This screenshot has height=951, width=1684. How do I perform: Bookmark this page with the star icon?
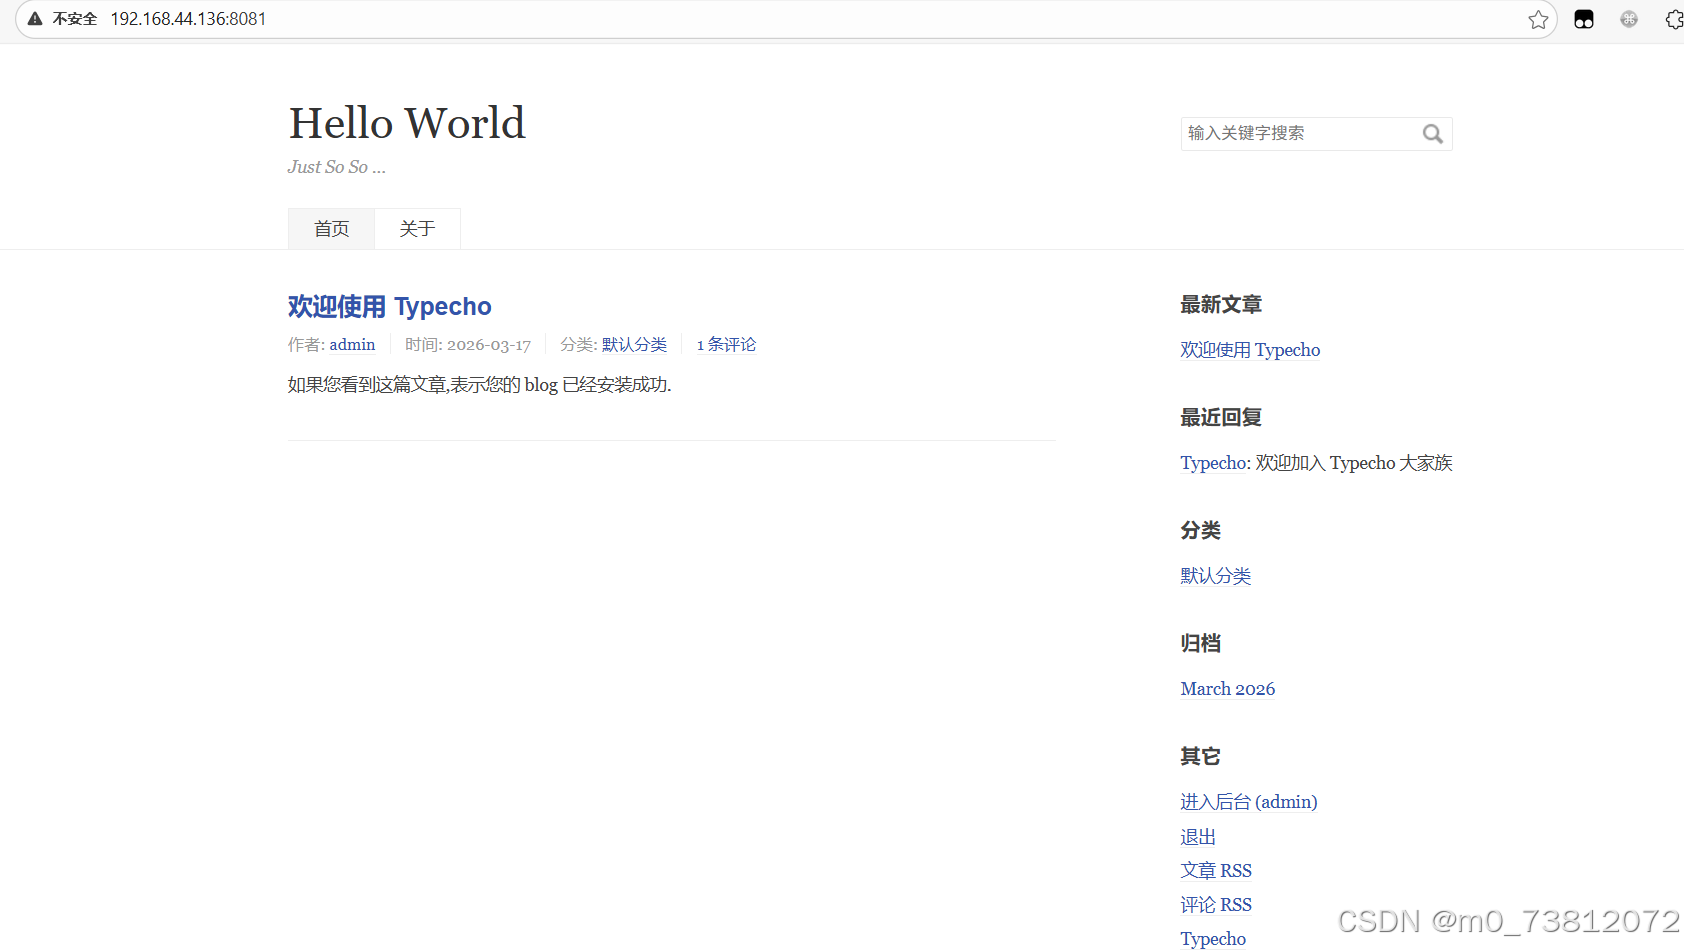[1538, 19]
